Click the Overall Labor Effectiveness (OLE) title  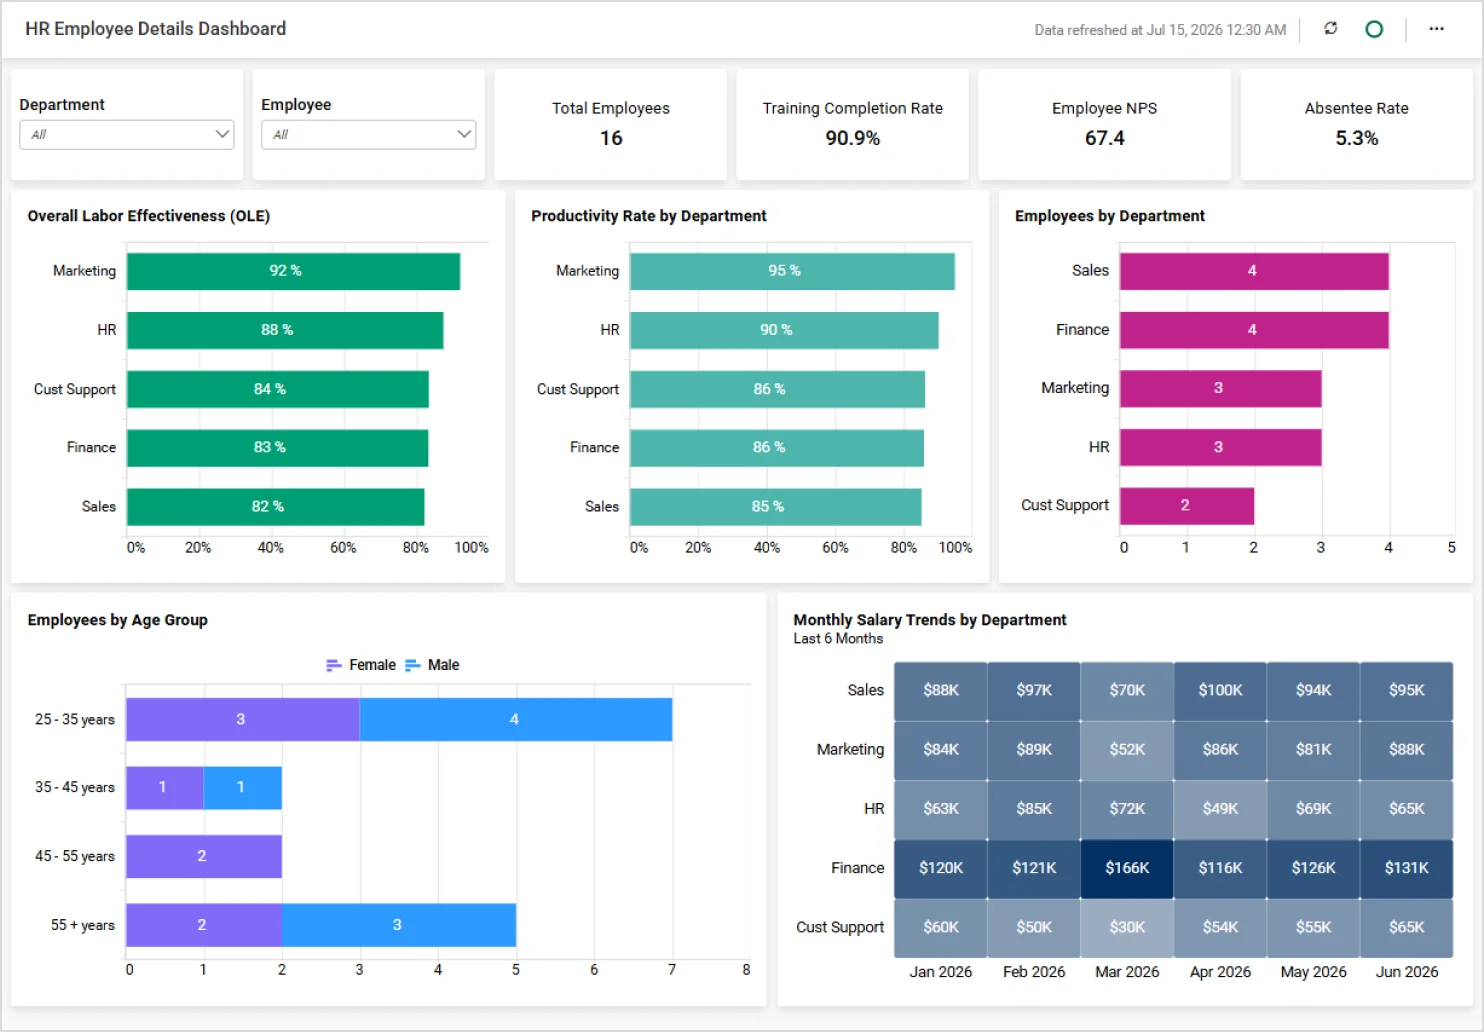tap(149, 216)
